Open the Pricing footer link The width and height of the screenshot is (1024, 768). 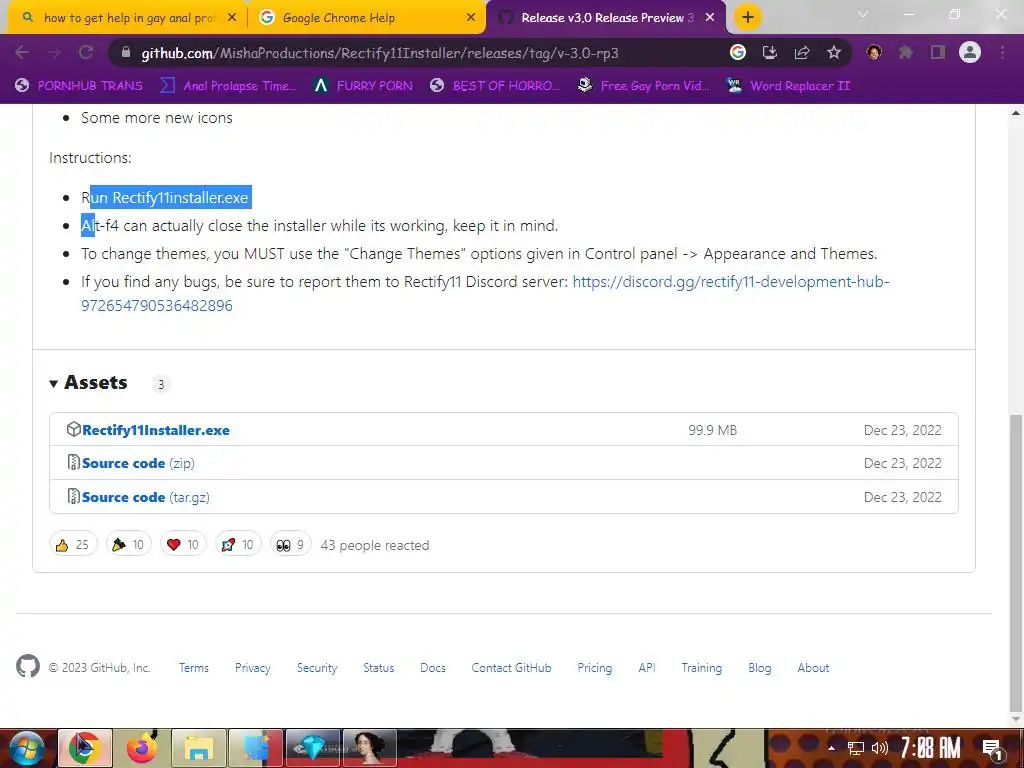[595, 668]
